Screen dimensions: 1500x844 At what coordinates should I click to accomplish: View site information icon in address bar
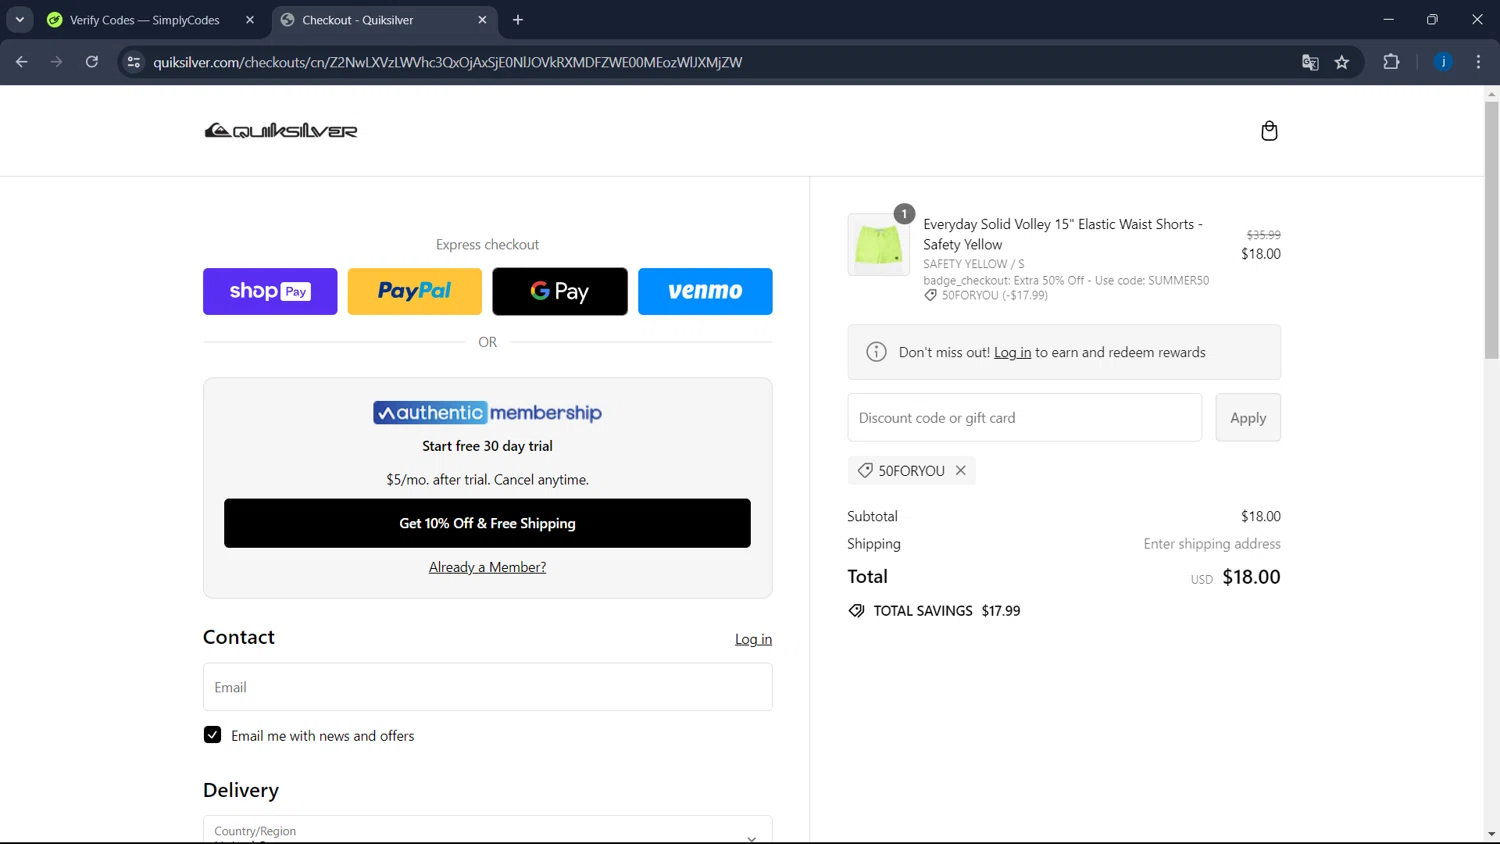point(133,62)
